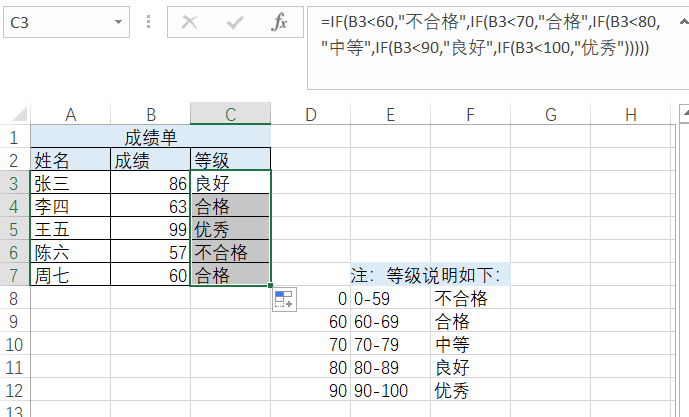This screenshot has width=689, height=417.
Task: Click the grade cell 良好 in row 3
Action: coord(231,182)
